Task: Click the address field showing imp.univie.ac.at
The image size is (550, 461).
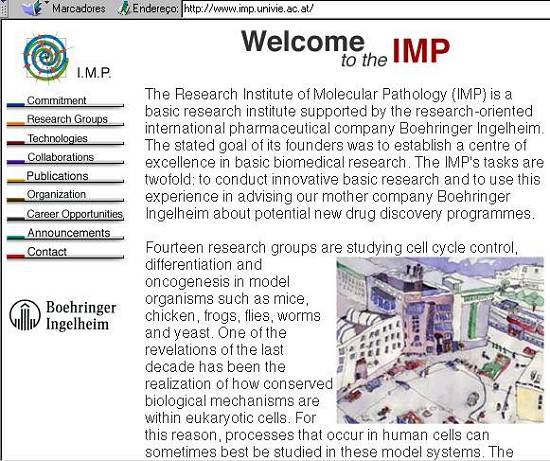Action: [x=365, y=9]
